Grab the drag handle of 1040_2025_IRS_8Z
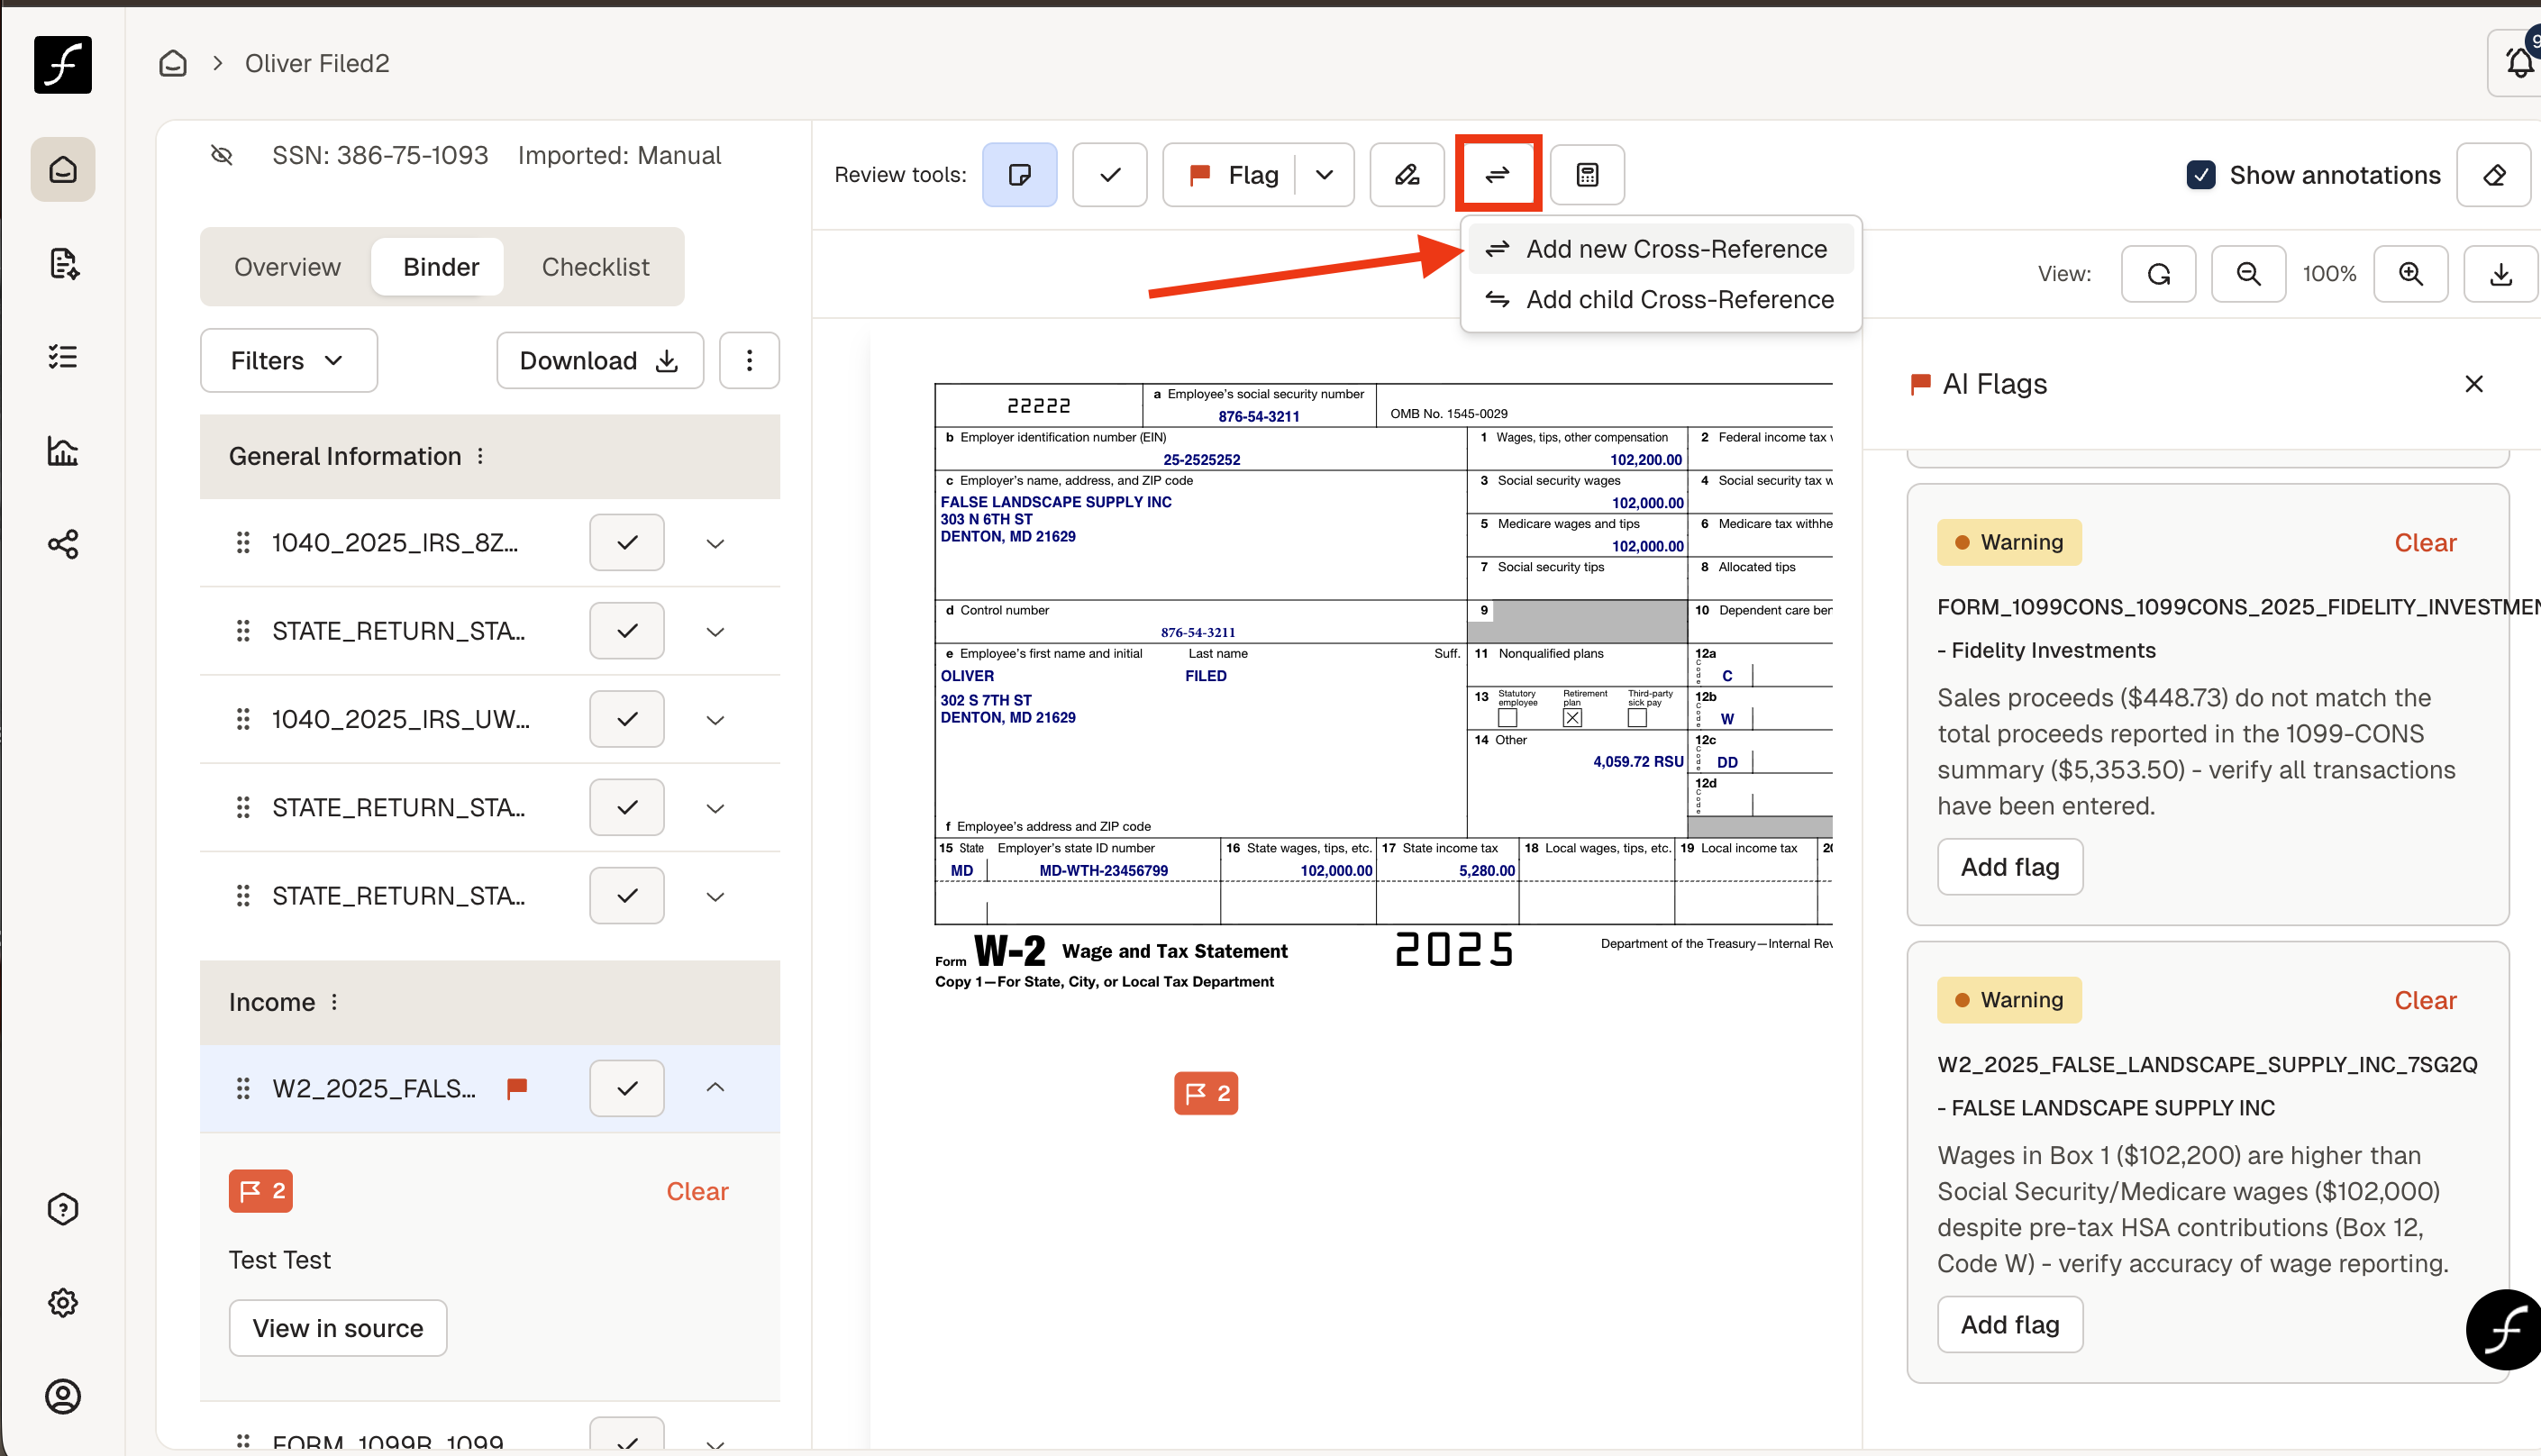The width and height of the screenshot is (2541, 1456). 243,543
